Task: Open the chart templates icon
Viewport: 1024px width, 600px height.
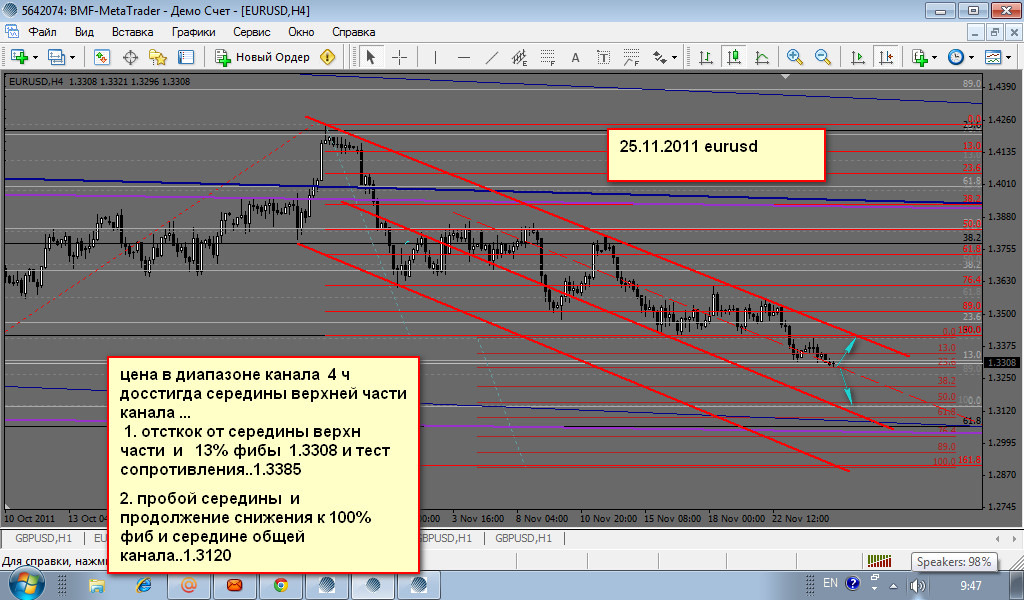Action: point(993,57)
